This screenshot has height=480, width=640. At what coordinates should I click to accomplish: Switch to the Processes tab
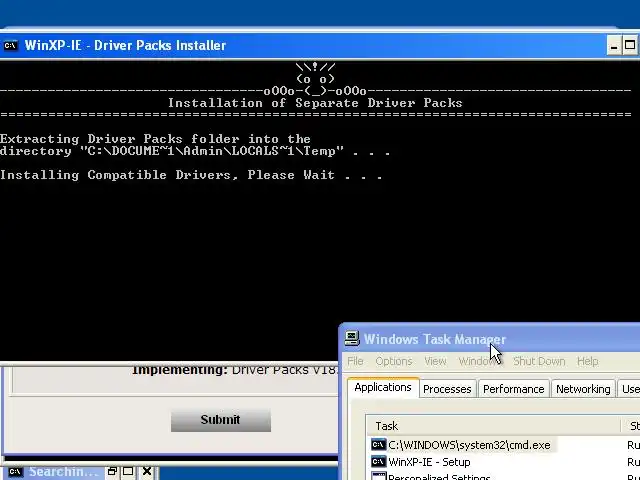447,389
